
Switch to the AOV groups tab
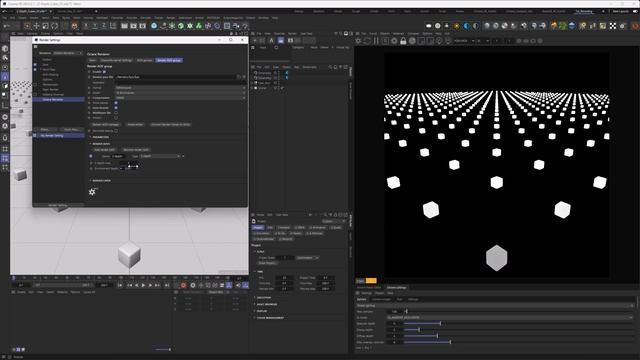(144, 60)
